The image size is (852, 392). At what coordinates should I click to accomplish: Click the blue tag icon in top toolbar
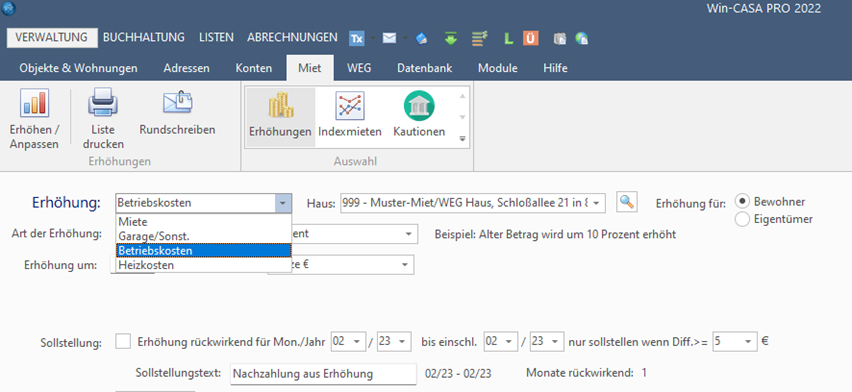point(422,39)
